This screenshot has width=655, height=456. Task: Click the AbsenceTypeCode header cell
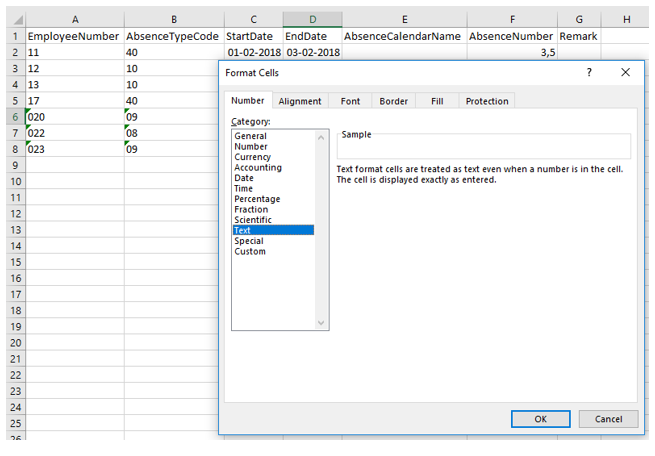174,36
